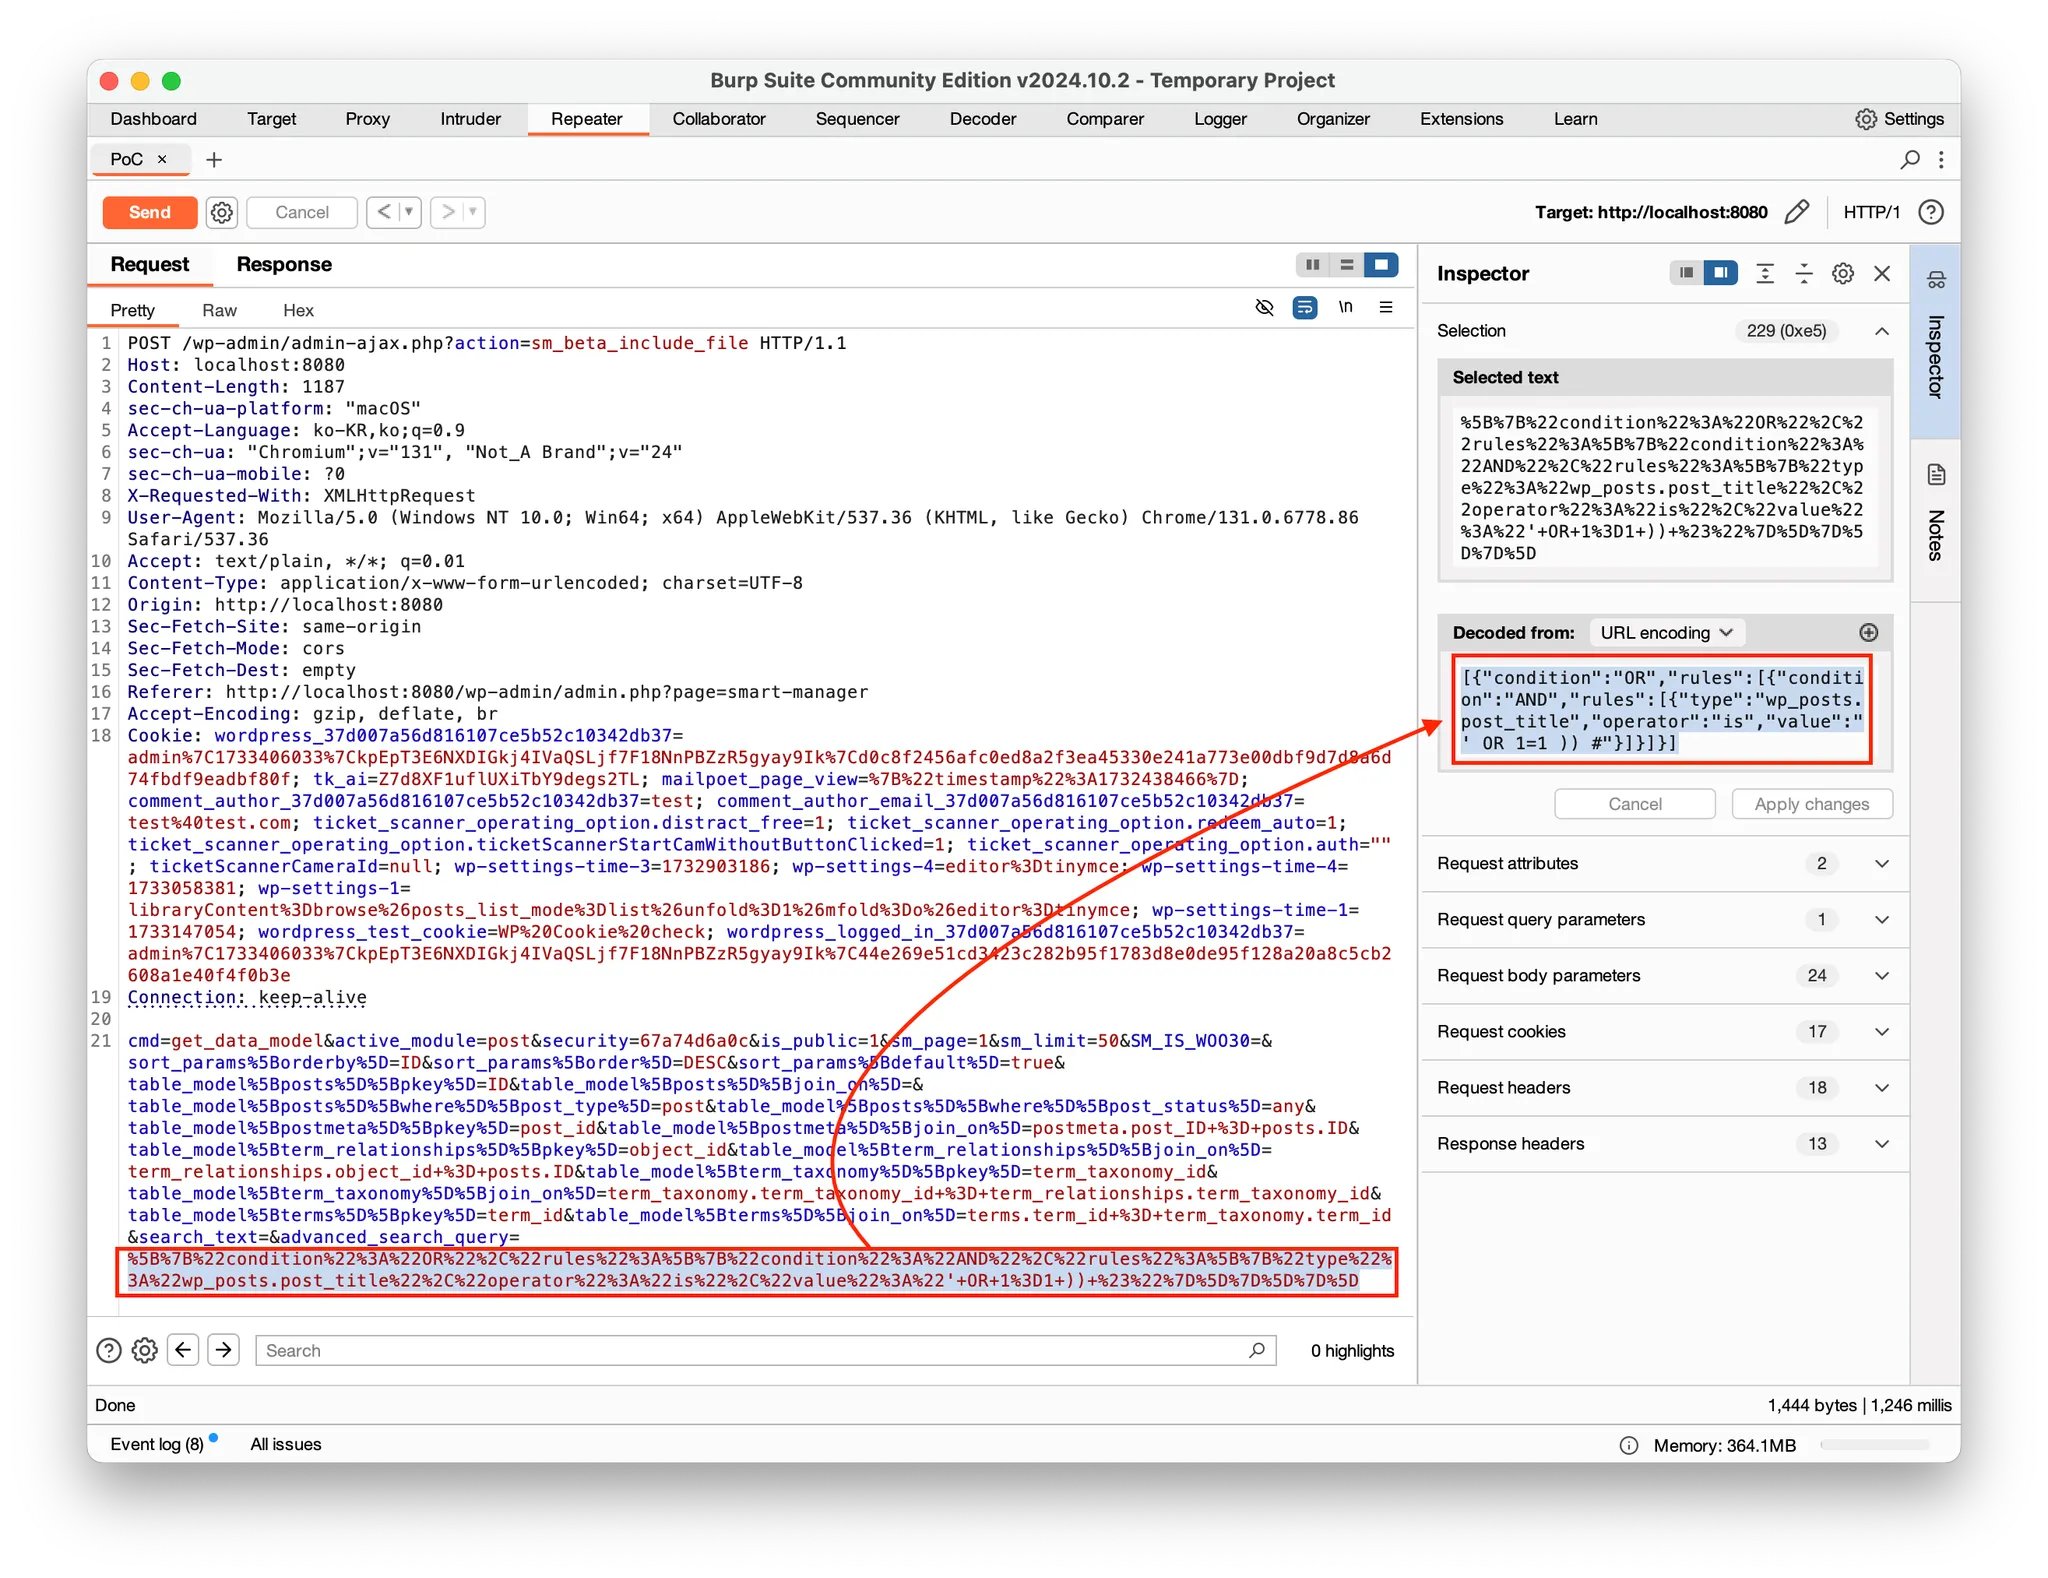Click the Apply changes button
Screen dimensions: 2048x1578
[1811, 804]
